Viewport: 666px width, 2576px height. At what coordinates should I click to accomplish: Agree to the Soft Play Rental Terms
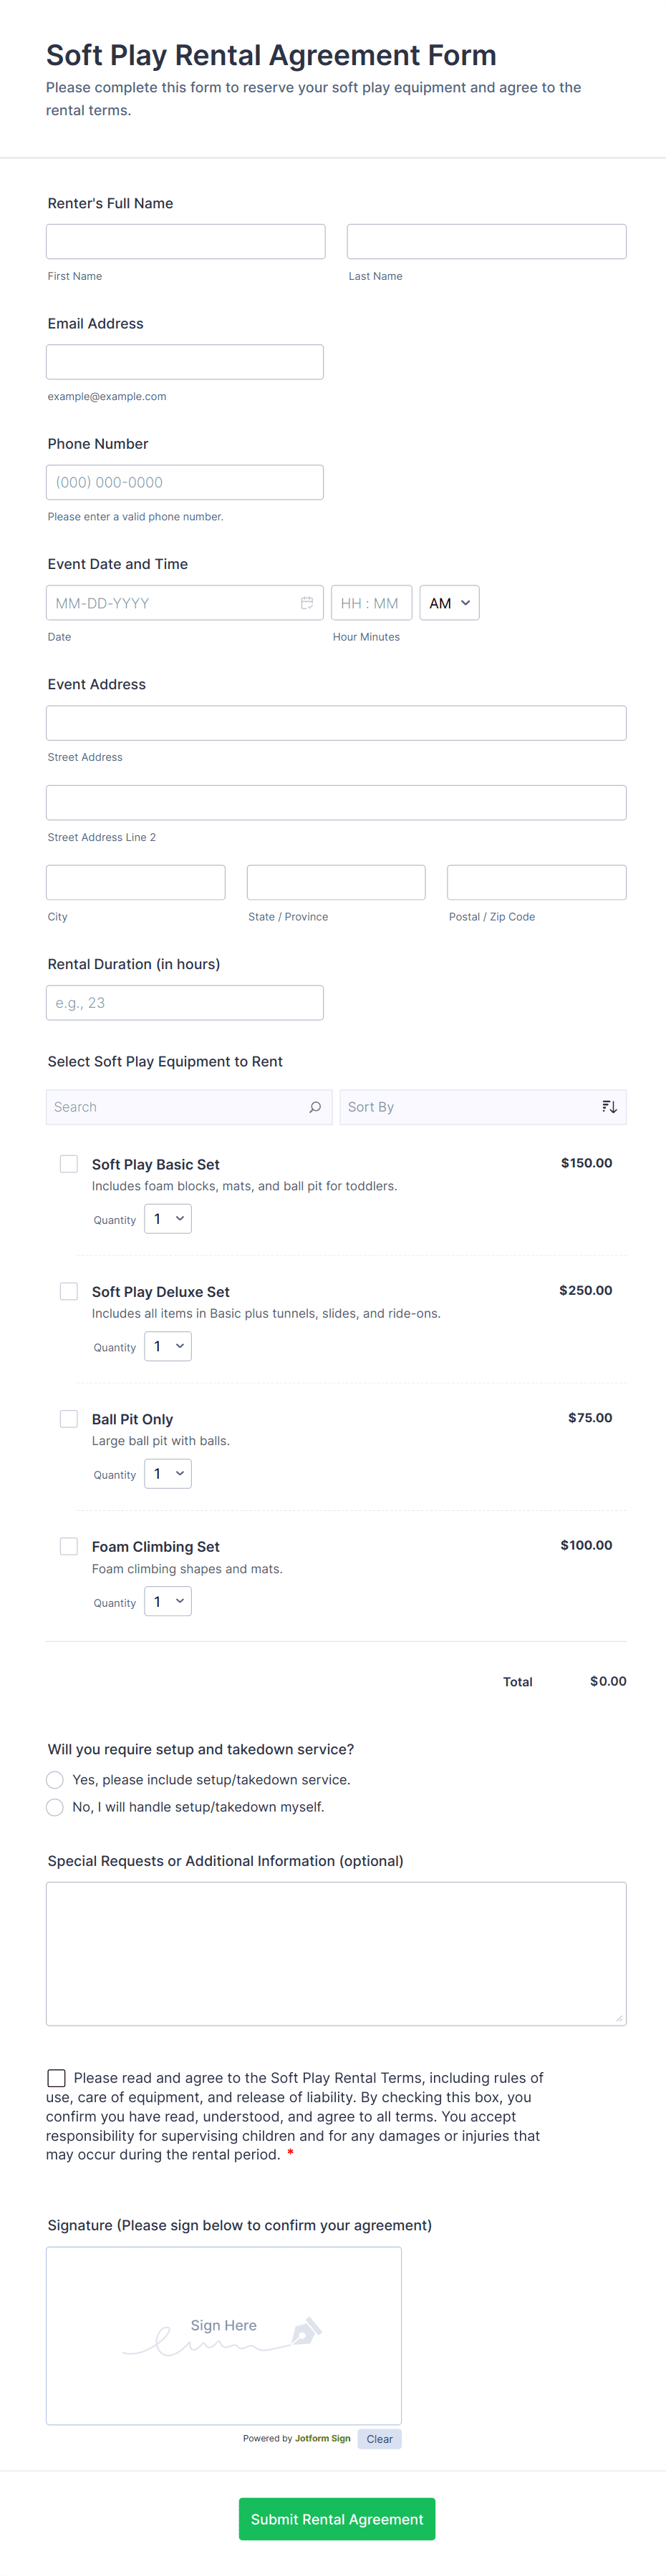pos(57,2078)
